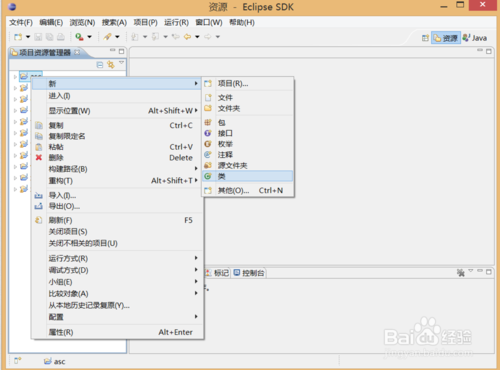Switch to the Java perspective
The image size is (500, 370).
tap(475, 38)
